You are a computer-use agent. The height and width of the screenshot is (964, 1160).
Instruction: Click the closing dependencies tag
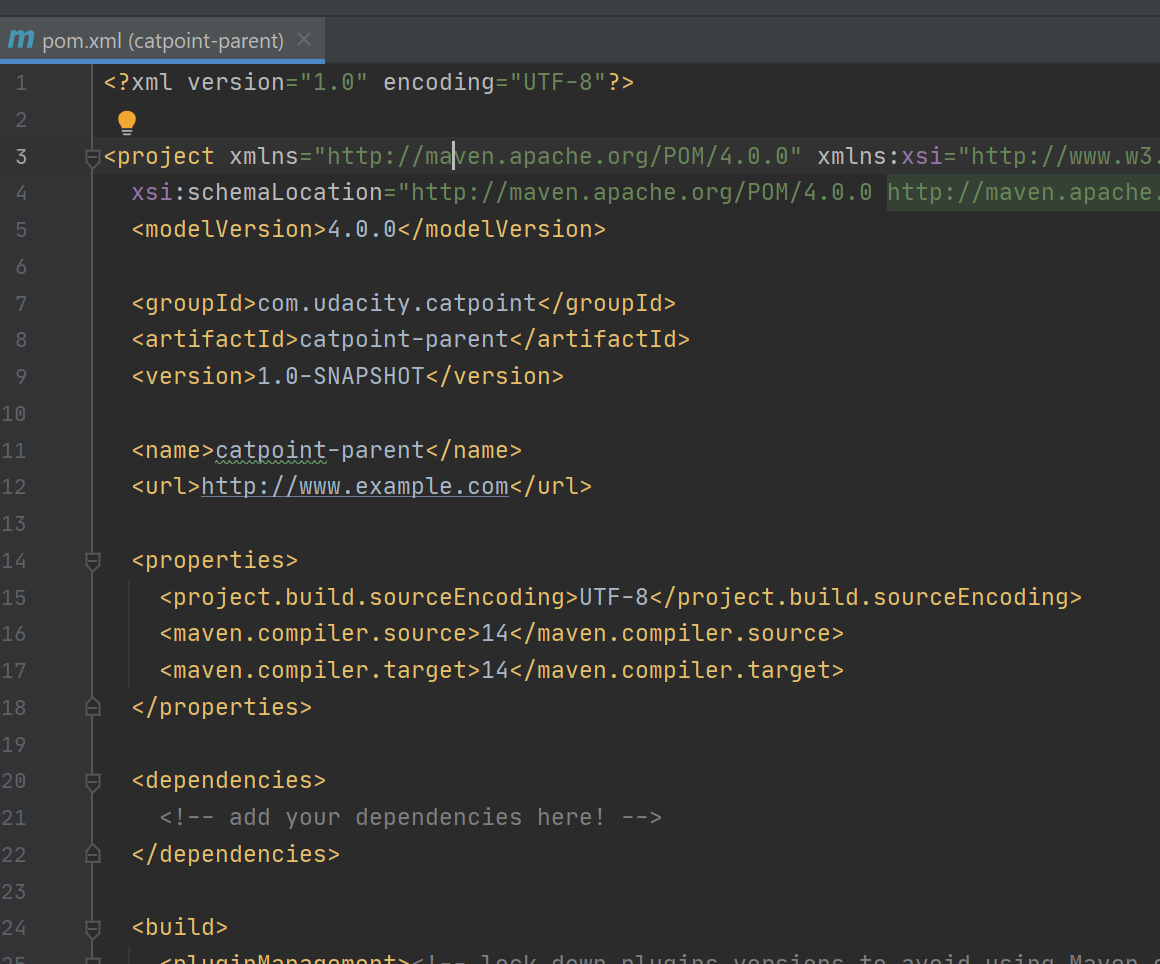coord(235,855)
